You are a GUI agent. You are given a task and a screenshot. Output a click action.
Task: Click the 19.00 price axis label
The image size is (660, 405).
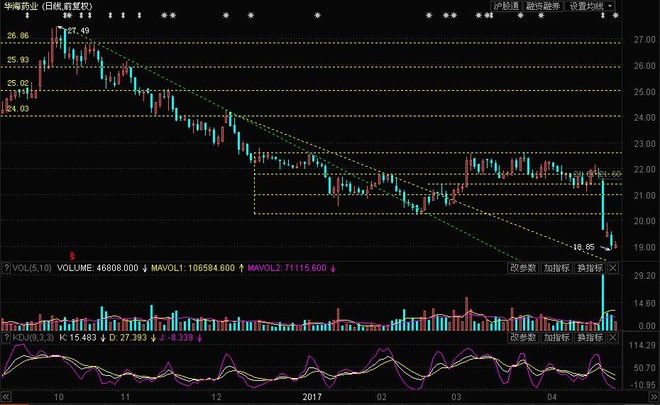[x=644, y=247]
